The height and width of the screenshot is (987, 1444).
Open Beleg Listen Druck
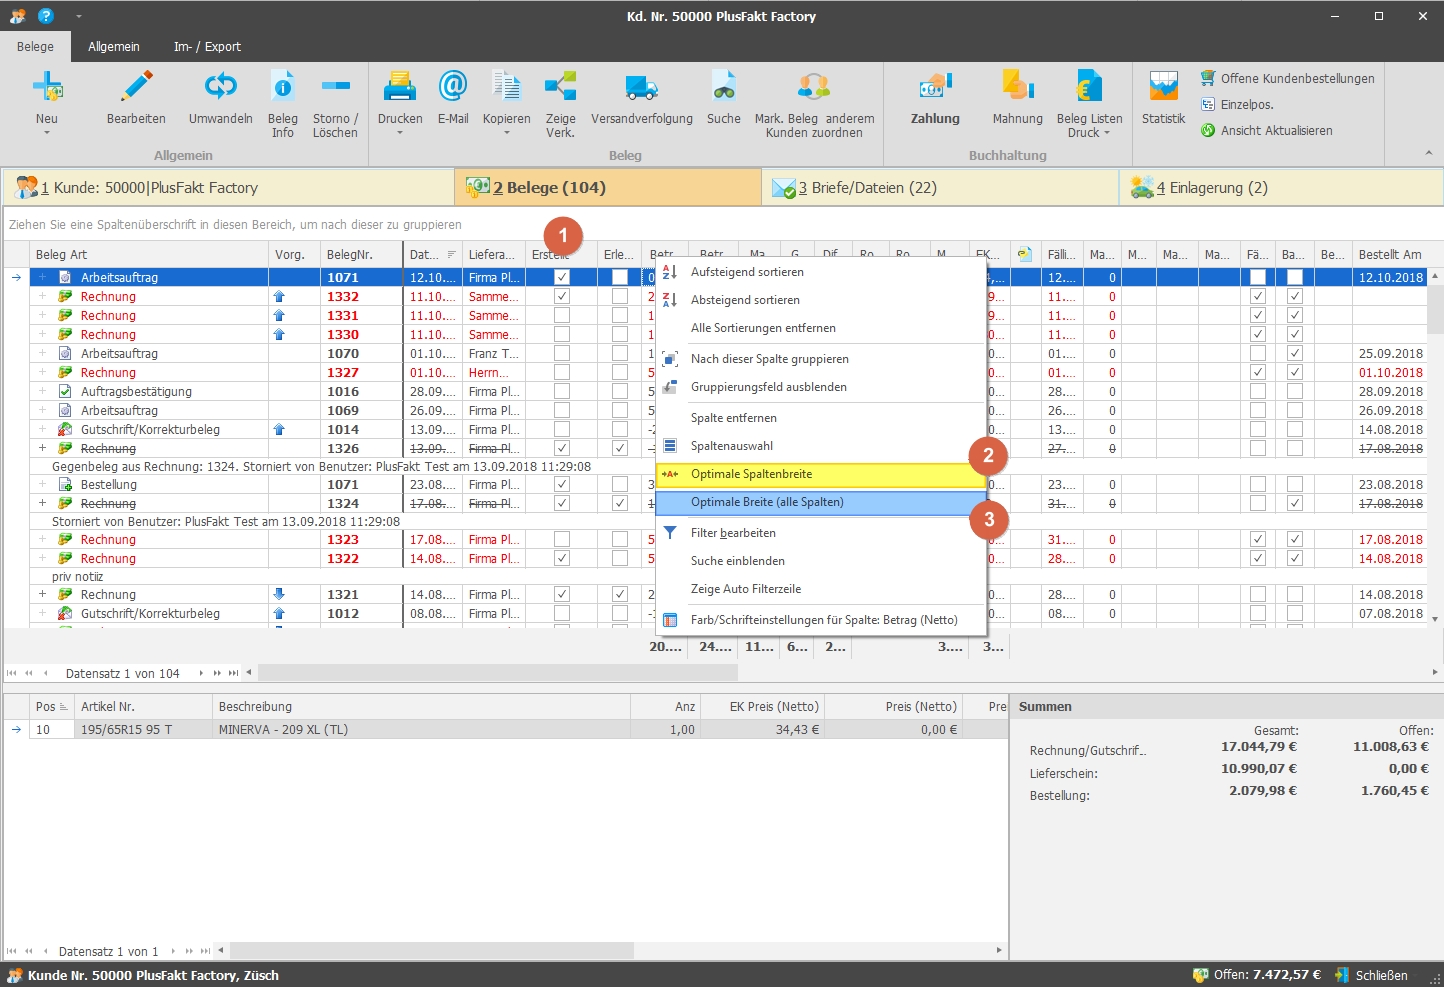(1089, 104)
